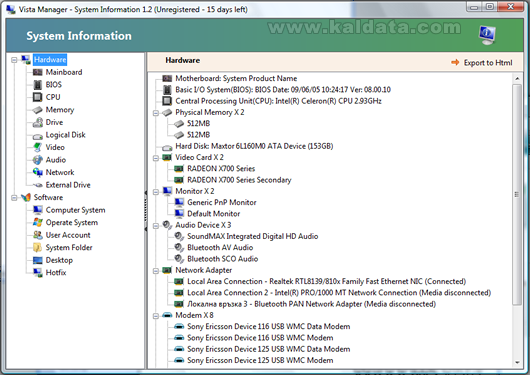This screenshot has height=375, width=530.
Task: Select Sony Ericsson Device 125 USB WMC Modem
Action: click(x=260, y=360)
